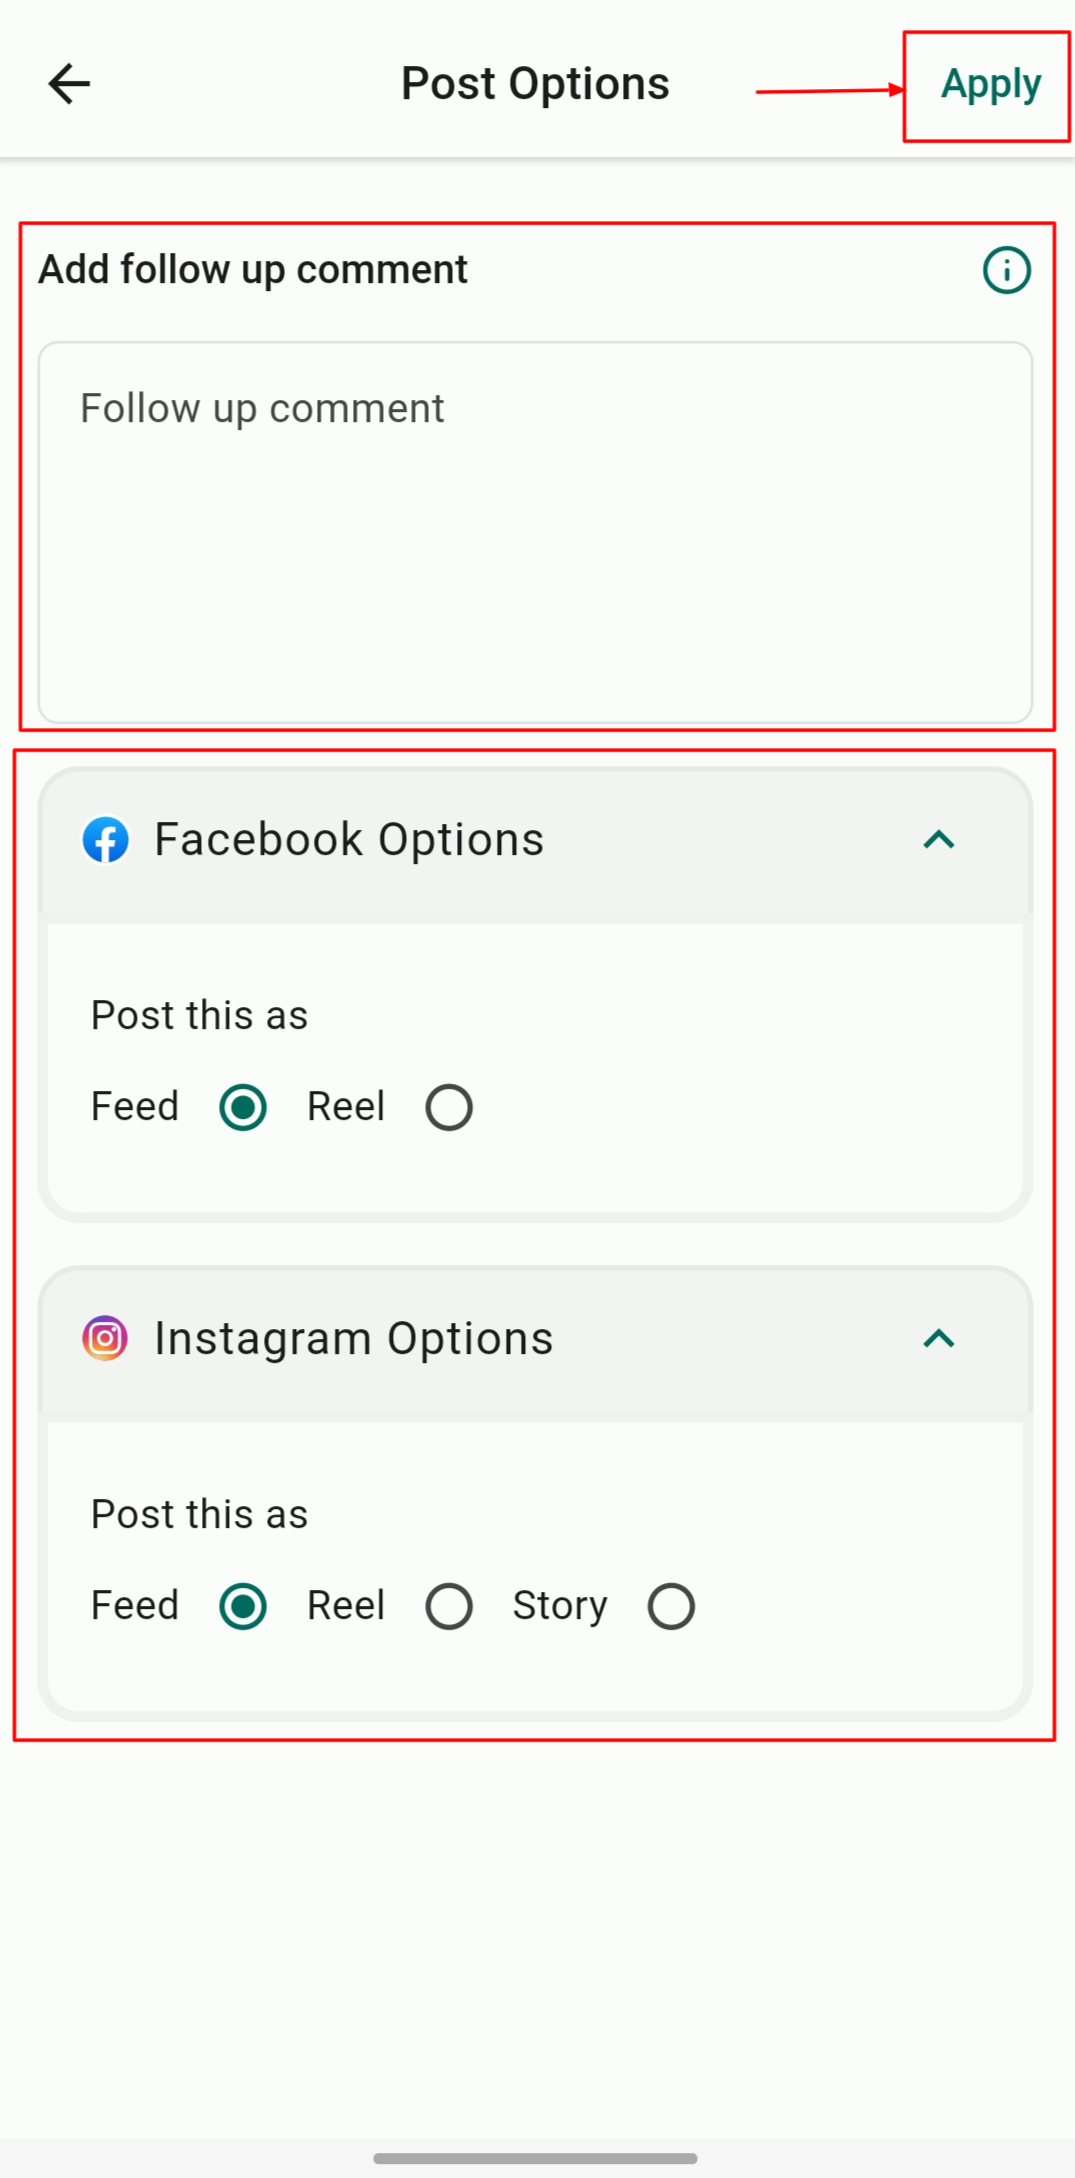The image size is (1075, 2178).
Task: Collapse Instagram Options using its chevron
Action: coord(939,1338)
